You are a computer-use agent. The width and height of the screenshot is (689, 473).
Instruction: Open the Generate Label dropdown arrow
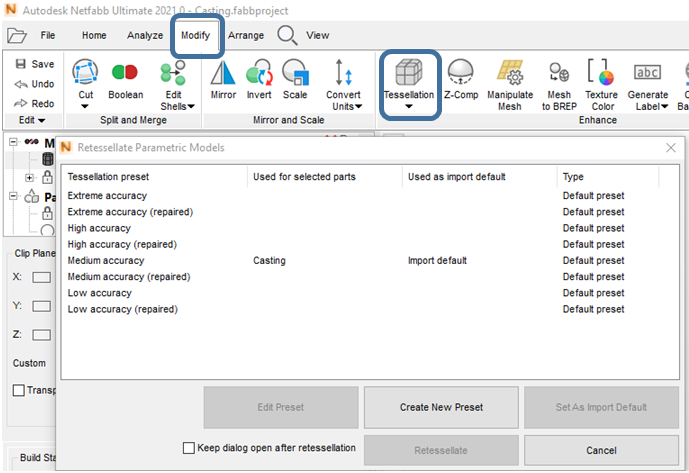pos(664,106)
